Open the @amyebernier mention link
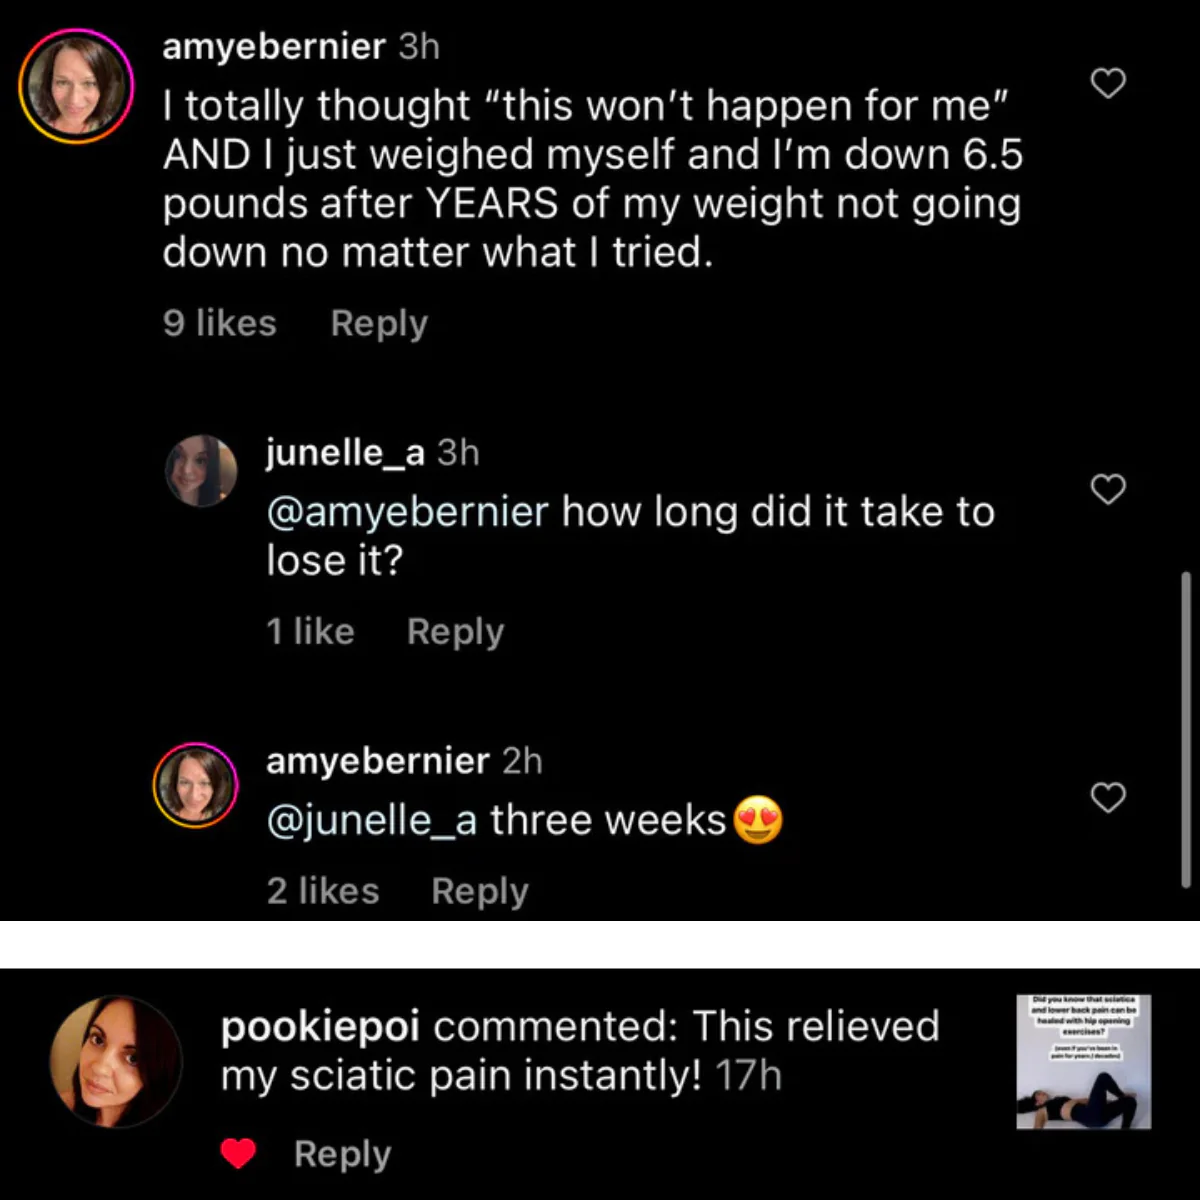Image resolution: width=1200 pixels, height=1200 pixels. tap(407, 512)
